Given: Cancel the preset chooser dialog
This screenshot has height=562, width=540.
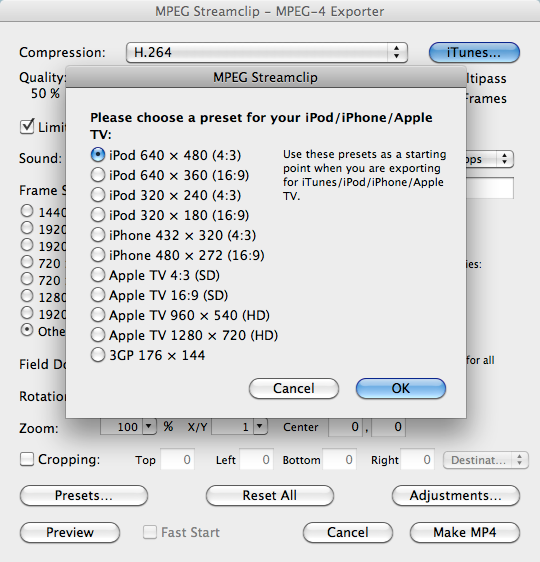Looking at the screenshot, I should click(294, 388).
